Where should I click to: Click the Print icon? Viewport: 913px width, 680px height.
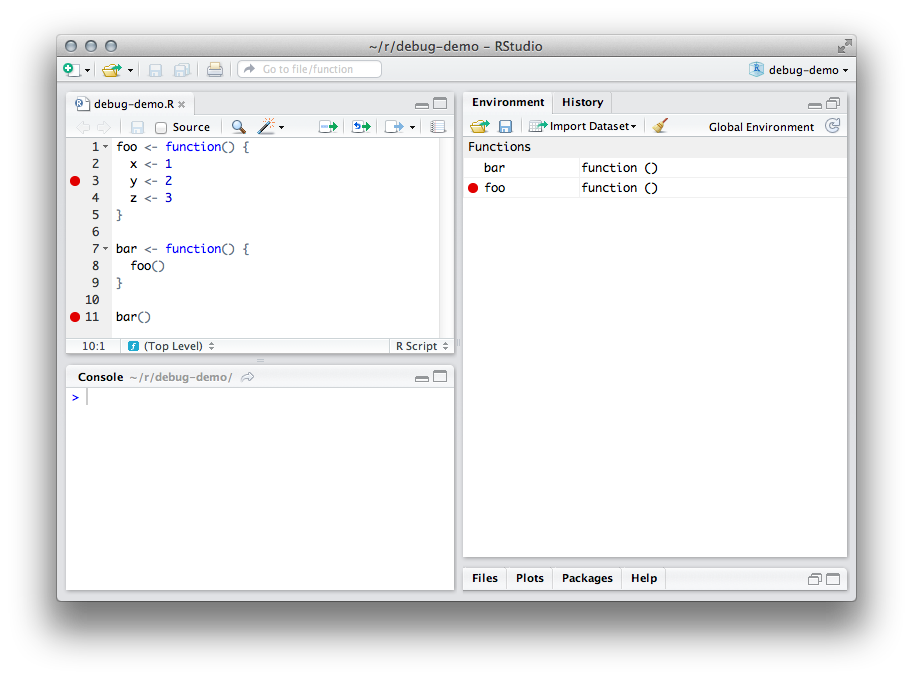[215, 70]
